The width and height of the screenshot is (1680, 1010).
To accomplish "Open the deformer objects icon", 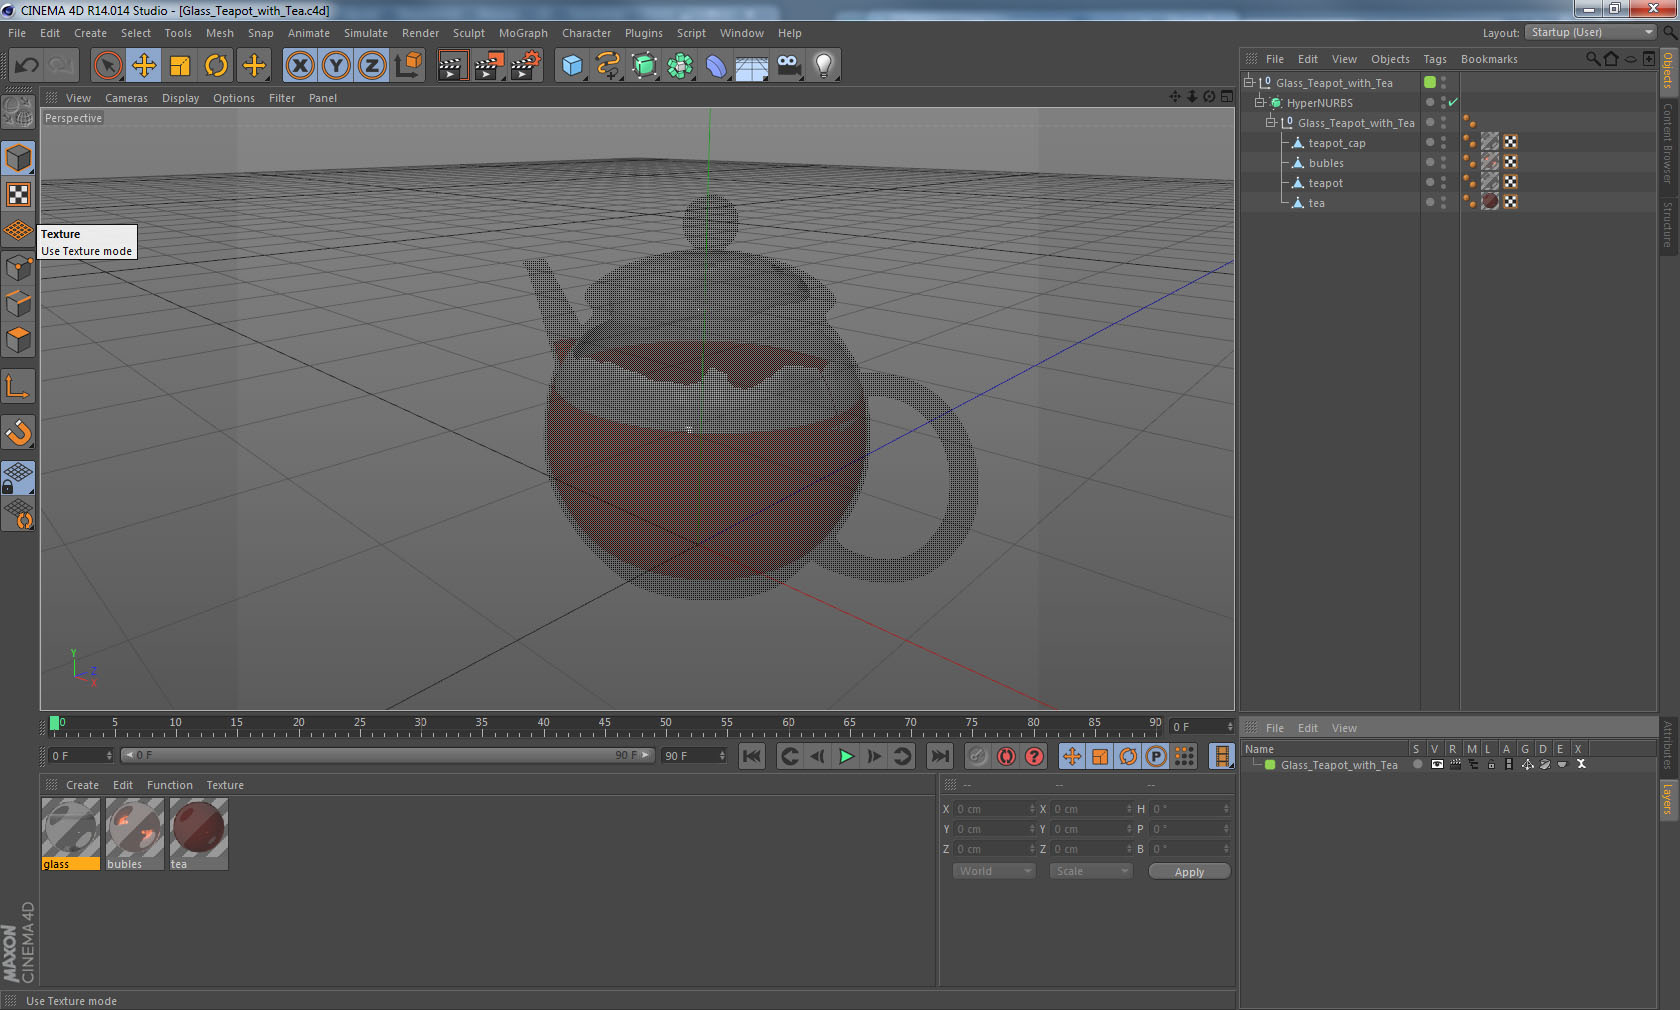I will coord(716,66).
